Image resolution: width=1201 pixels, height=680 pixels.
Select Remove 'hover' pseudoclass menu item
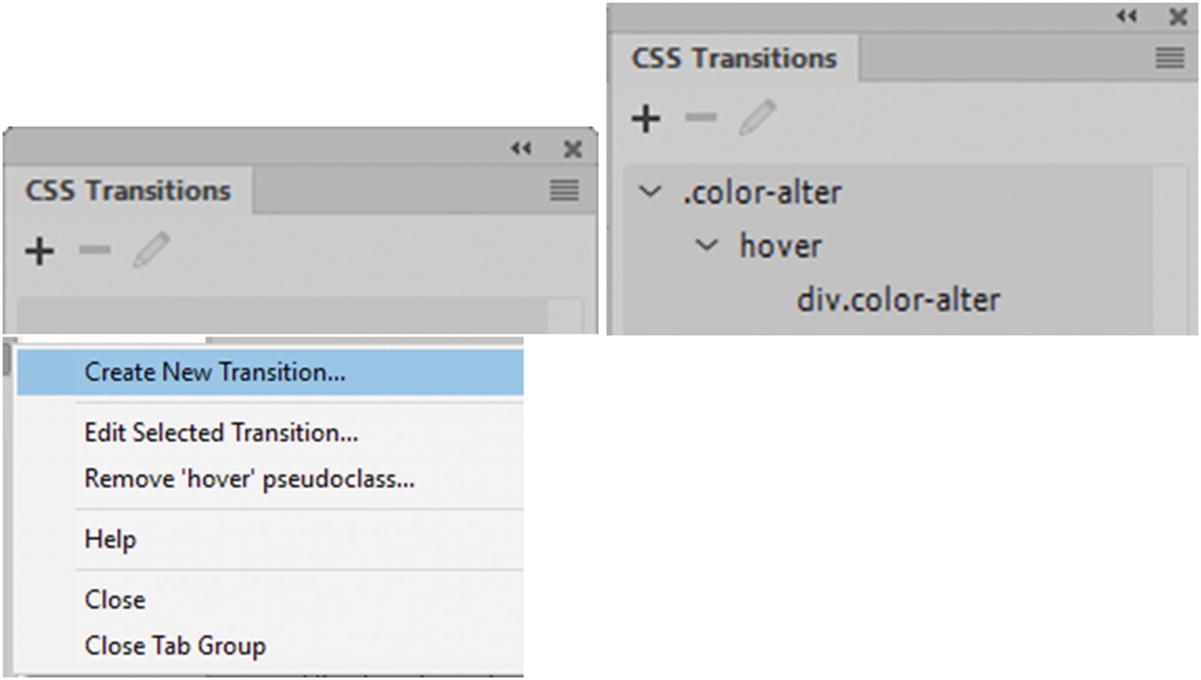tap(249, 479)
